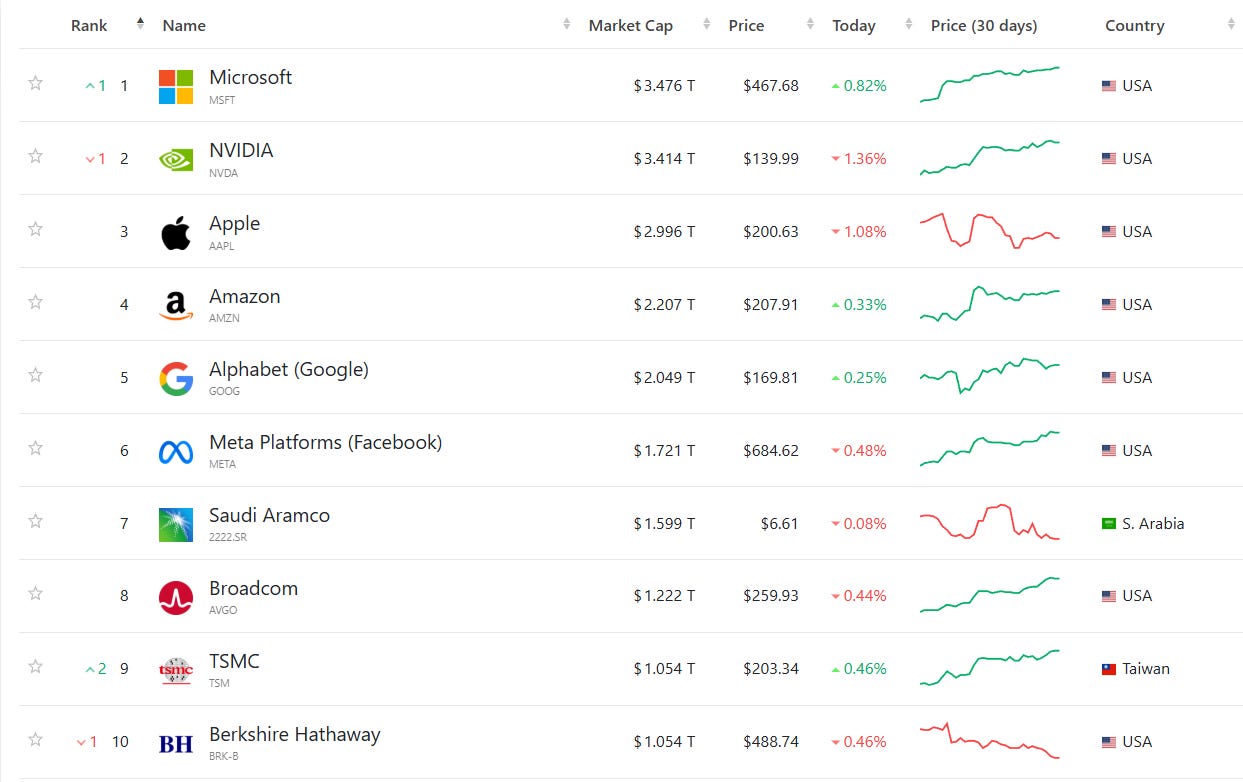Toggle the star for Meta Platforms
Viewport: 1243px width, 782px height.
click(35, 448)
